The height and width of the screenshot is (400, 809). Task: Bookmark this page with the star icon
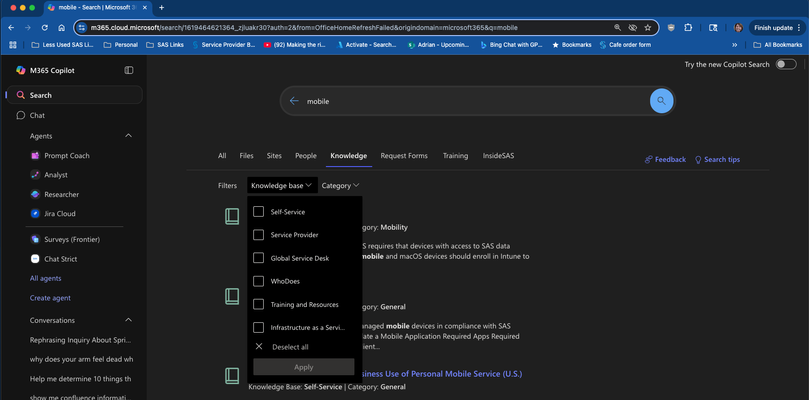coord(648,28)
